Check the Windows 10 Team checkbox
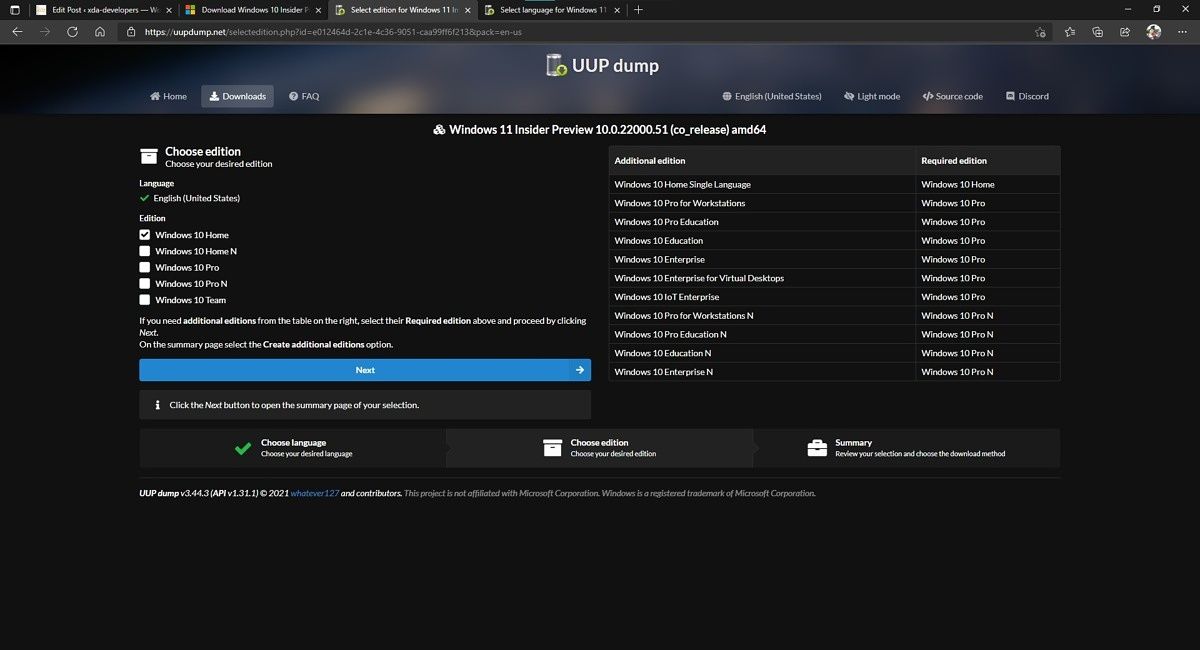 [145, 299]
